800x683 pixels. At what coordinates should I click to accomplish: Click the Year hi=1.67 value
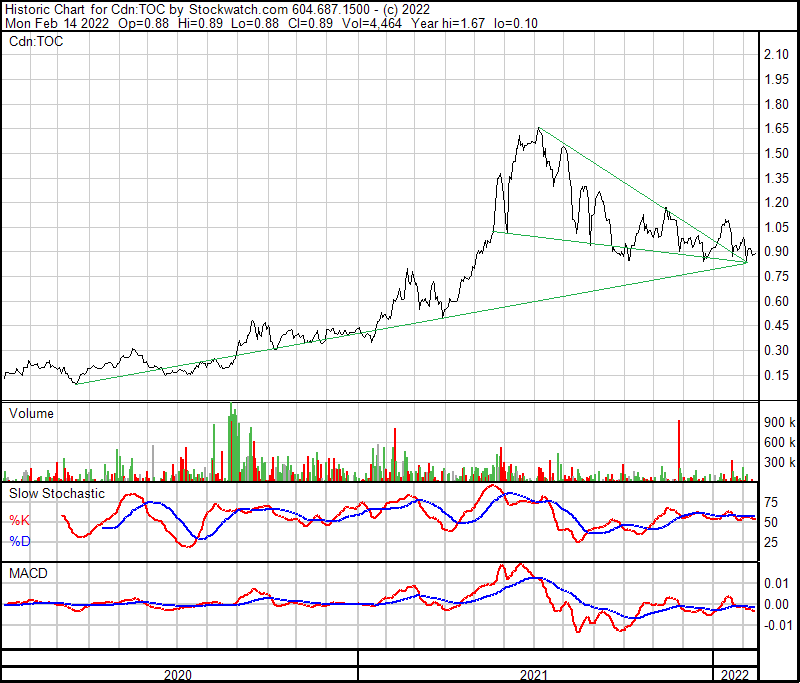[447, 23]
